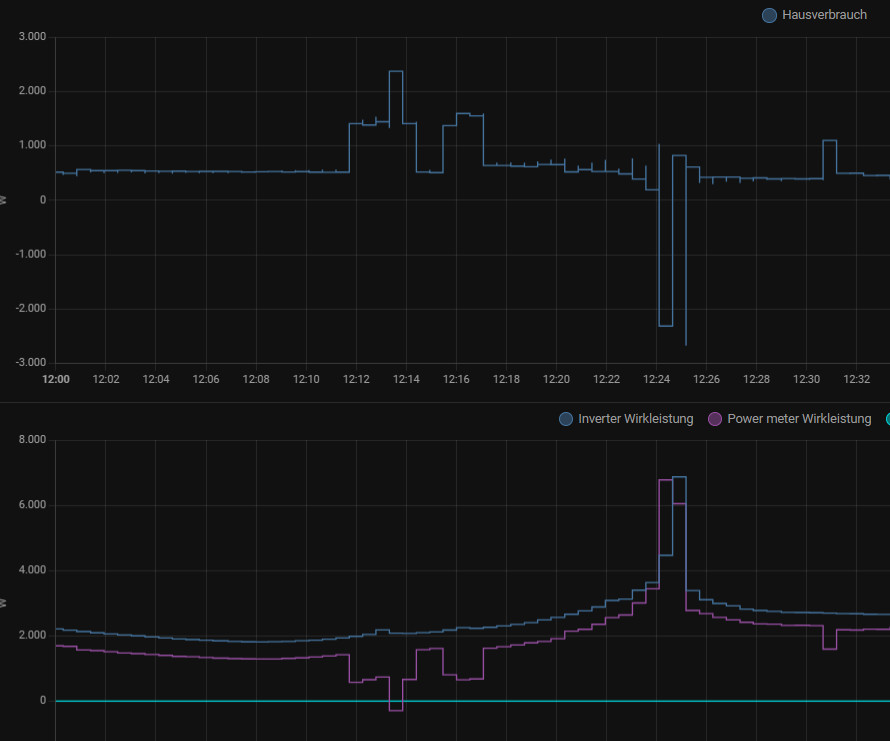Click the negative Hausverbrauch dip near -2.300 W
The height and width of the screenshot is (741, 890).
pyautogui.click(x=665, y=326)
